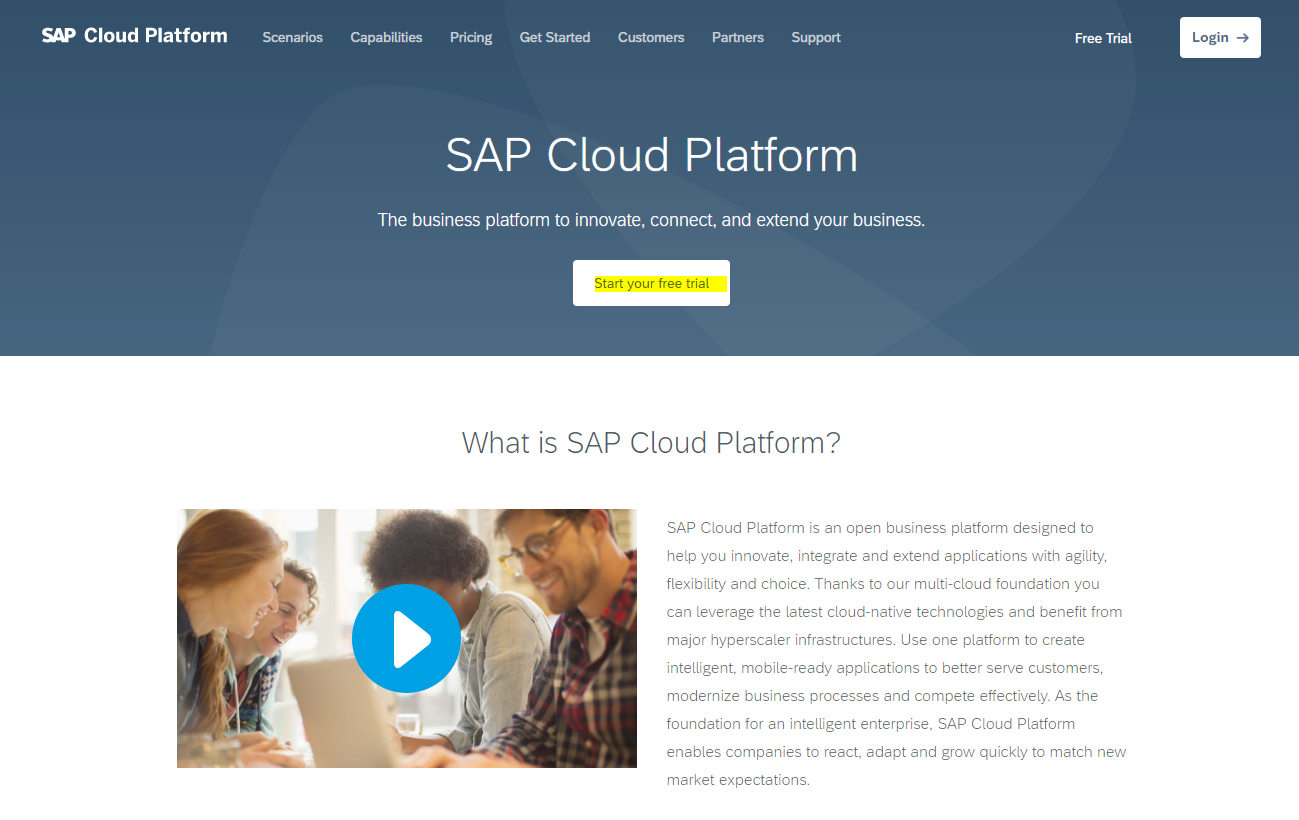1299x820 pixels.
Task: Open the Support page
Action: click(816, 37)
